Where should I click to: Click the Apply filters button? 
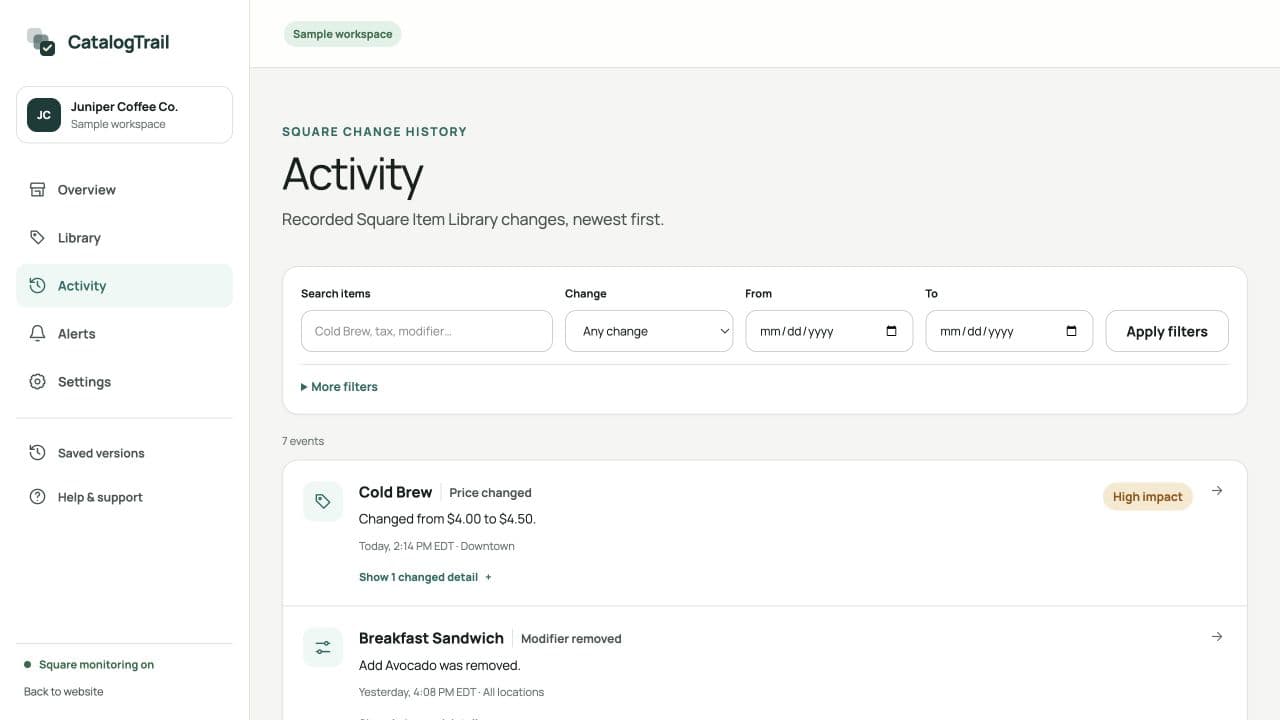click(x=1167, y=331)
